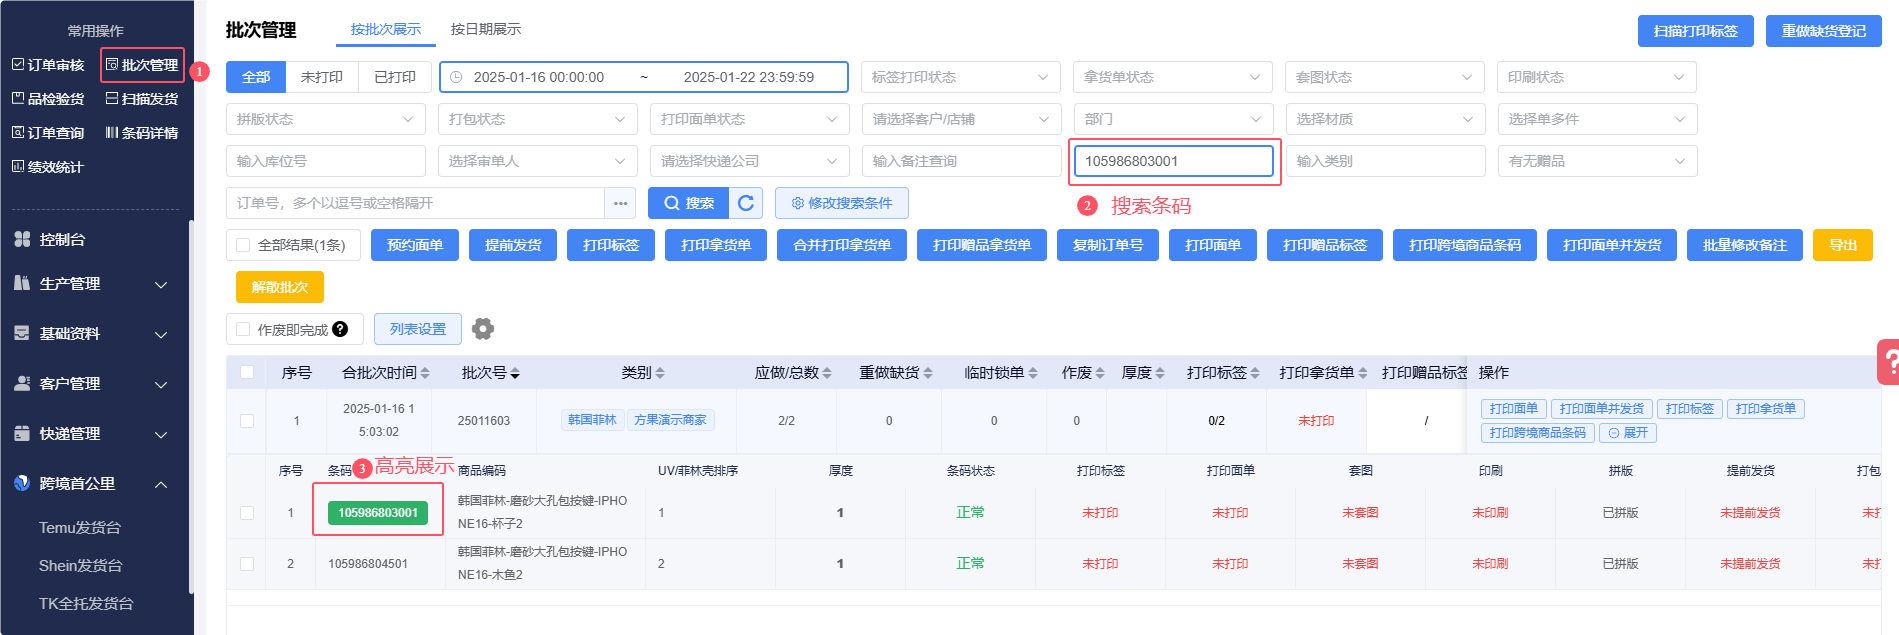This screenshot has height=635, width=1899.
Task: Check the 全部结果(1条) checkbox
Action: point(243,245)
